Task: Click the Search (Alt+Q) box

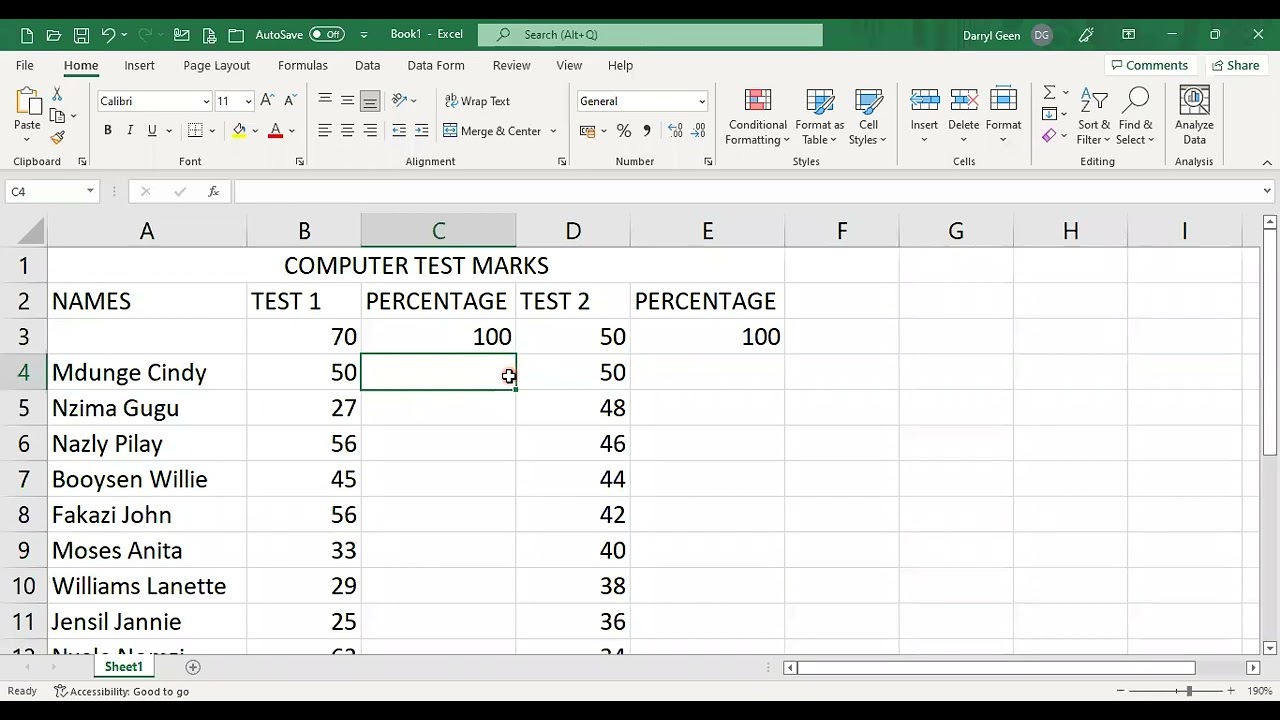Action: pos(650,35)
